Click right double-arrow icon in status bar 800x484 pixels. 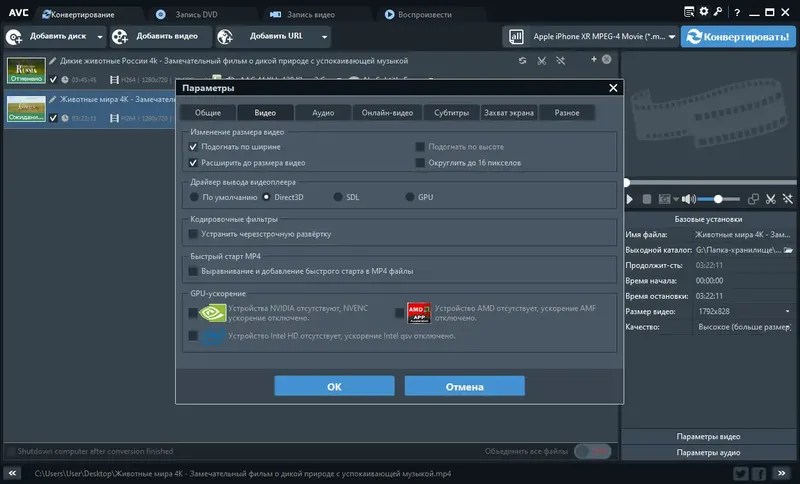point(781,473)
